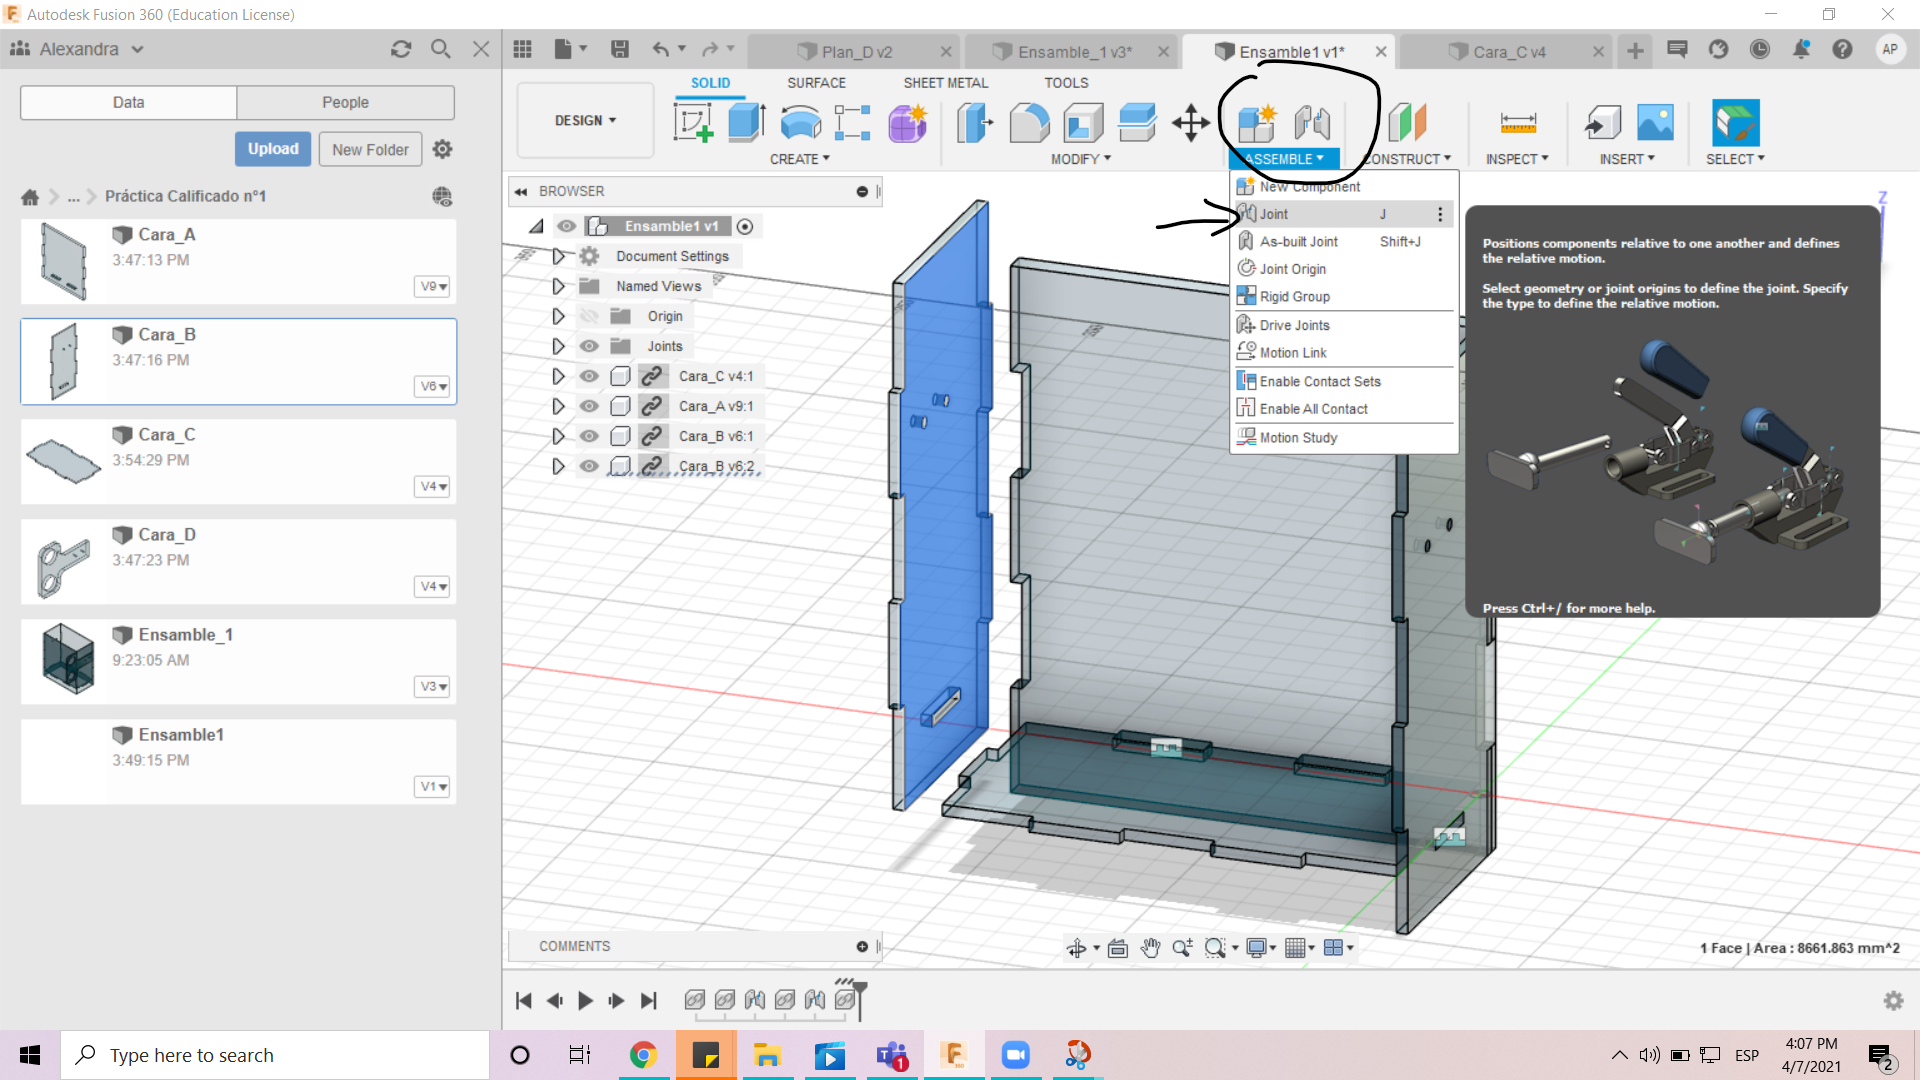
Task: Expand Named Views node
Action: pyautogui.click(x=558, y=286)
